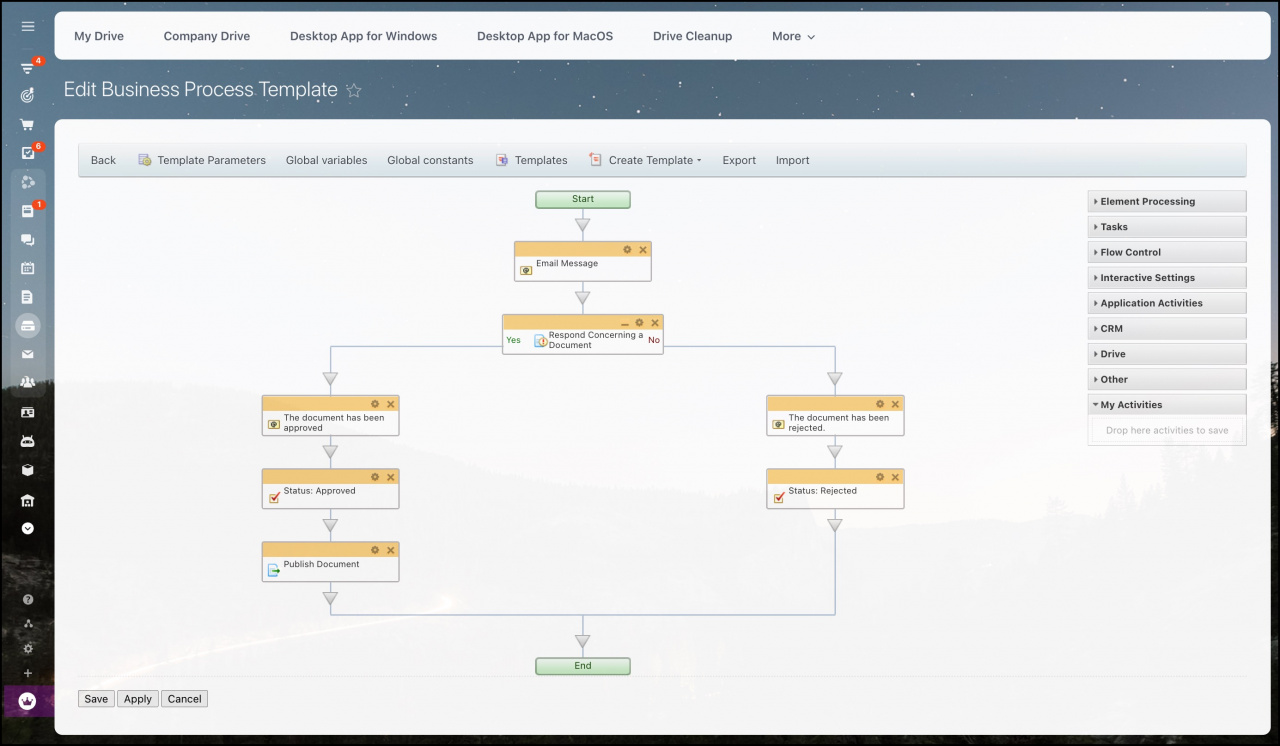
Task: Open the target goals icon in sidebar
Action: (28, 96)
